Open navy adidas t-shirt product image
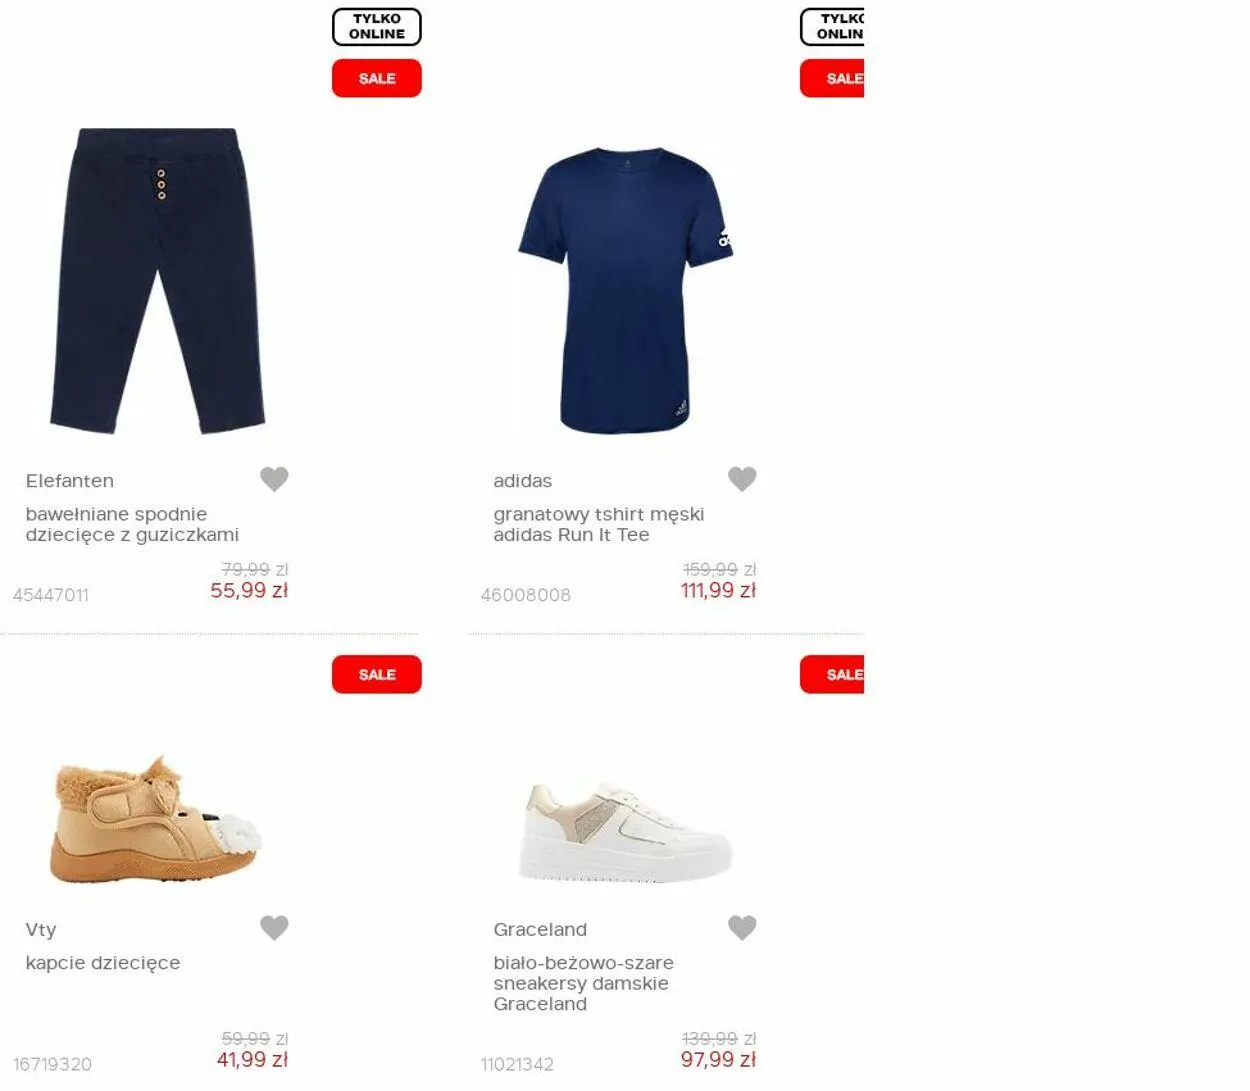1250x1091 pixels. [x=626, y=291]
